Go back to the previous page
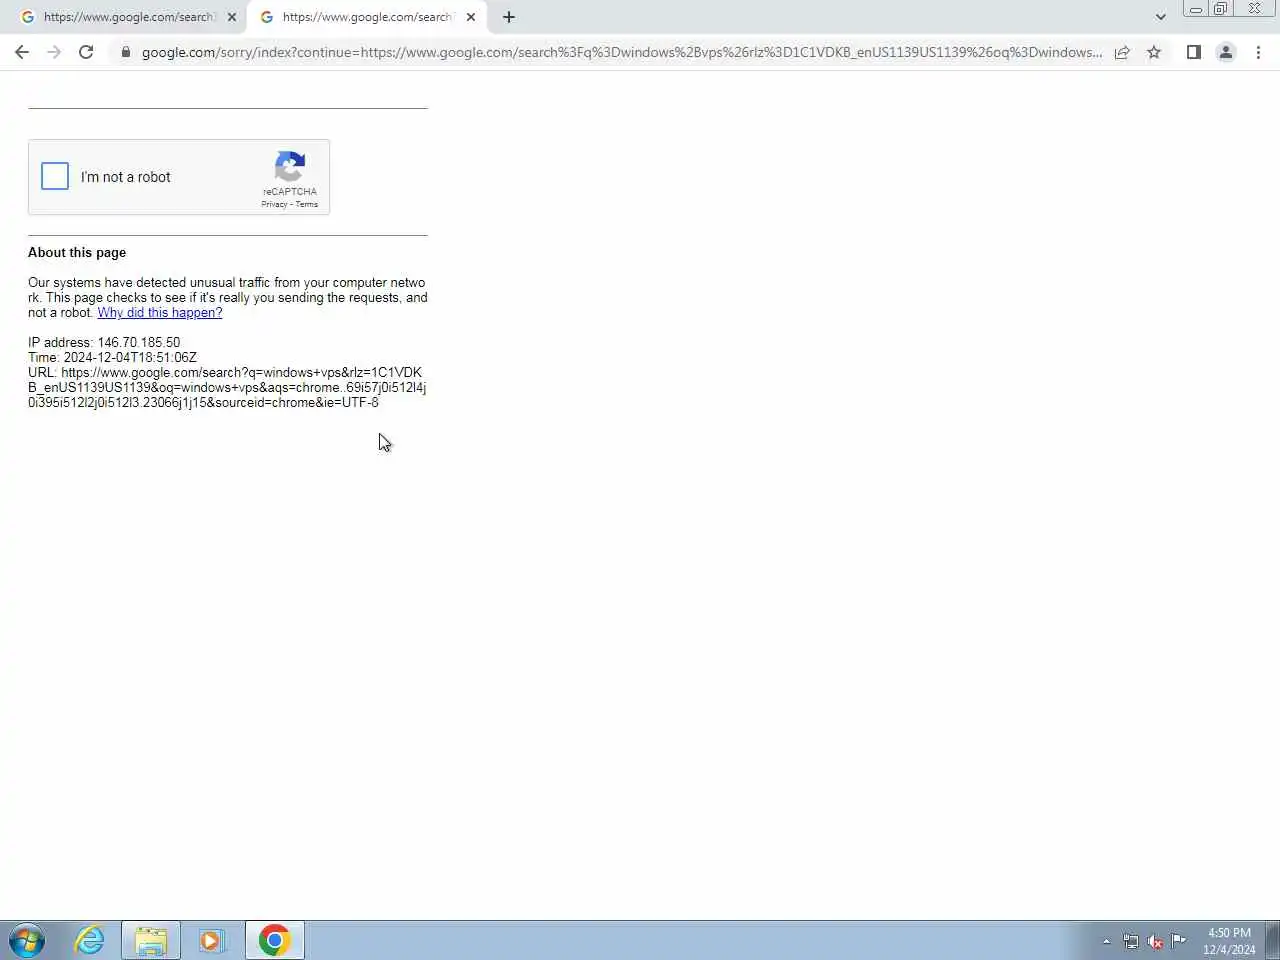1280x960 pixels. pyautogui.click(x=22, y=52)
